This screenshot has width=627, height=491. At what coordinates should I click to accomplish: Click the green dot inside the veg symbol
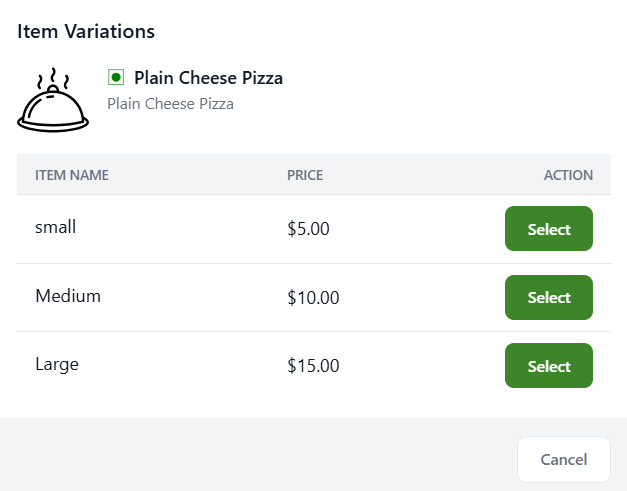coord(116,77)
